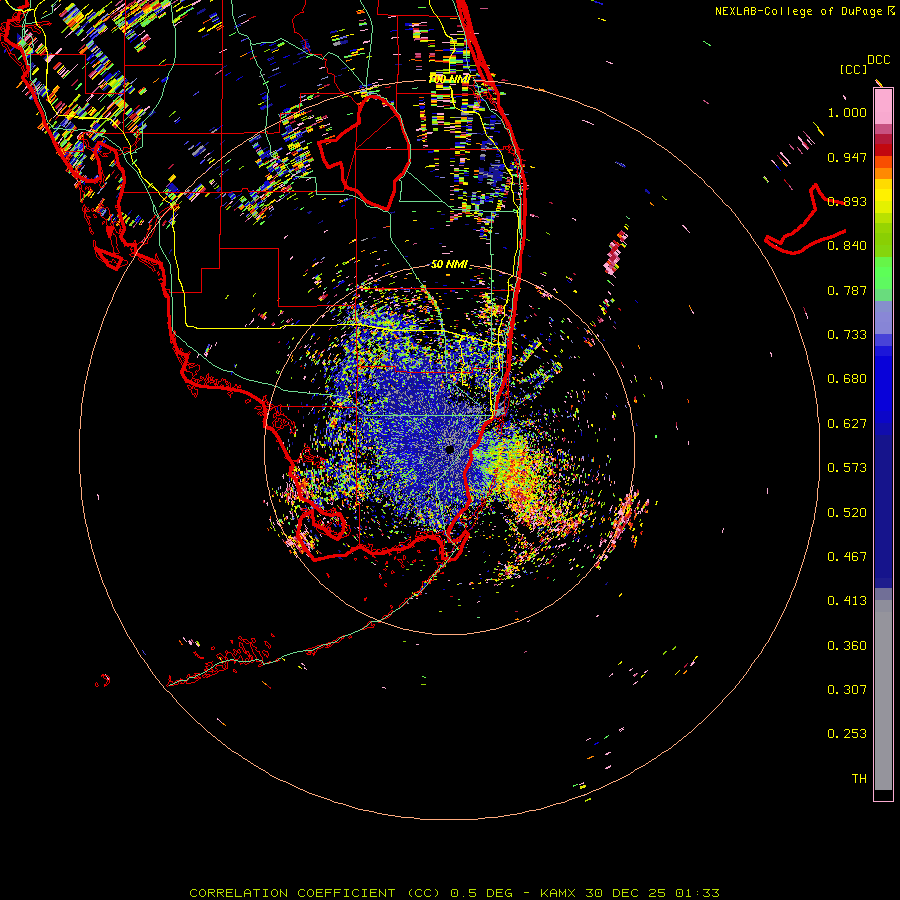Click the 0.413 scale value
The height and width of the screenshot is (900, 900).
(x=847, y=601)
